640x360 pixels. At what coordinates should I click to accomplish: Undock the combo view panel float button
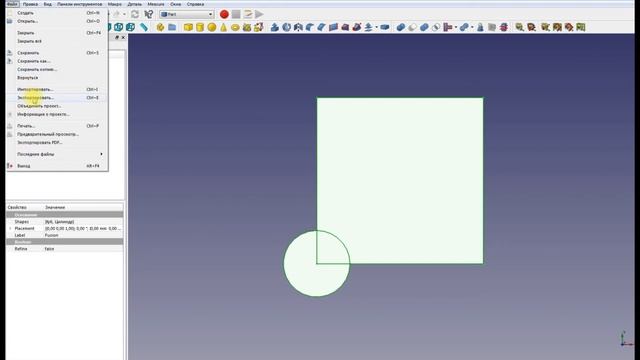(x=117, y=38)
